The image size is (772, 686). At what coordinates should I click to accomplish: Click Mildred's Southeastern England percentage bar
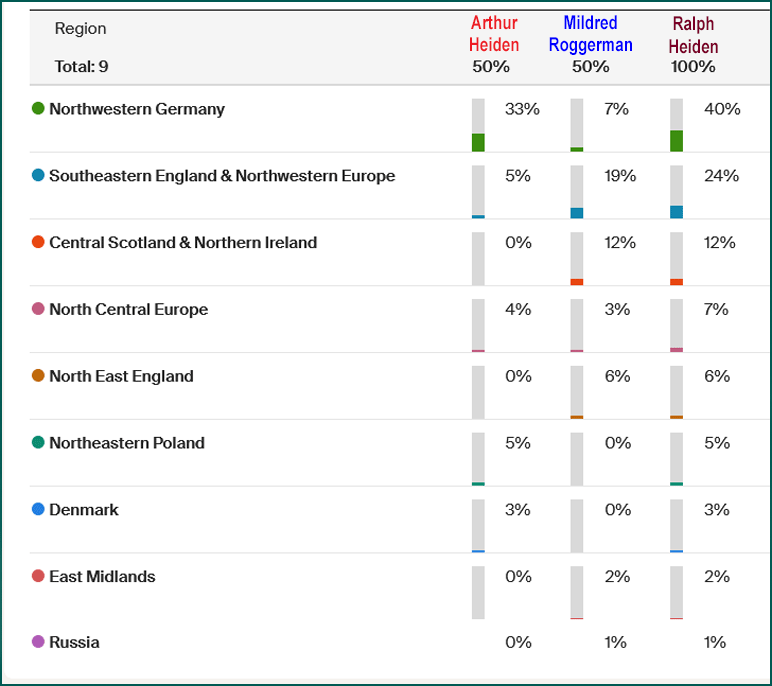[577, 192]
